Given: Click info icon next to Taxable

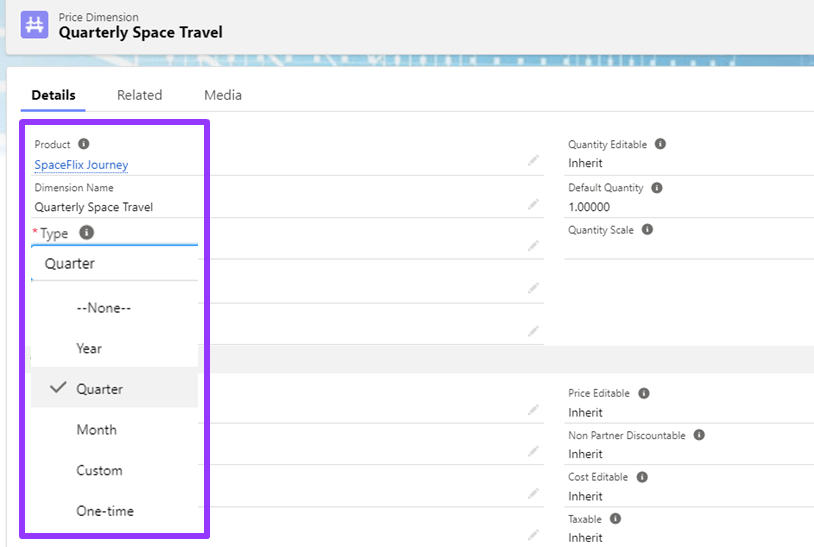Looking at the screenshot, I should 615,519.
